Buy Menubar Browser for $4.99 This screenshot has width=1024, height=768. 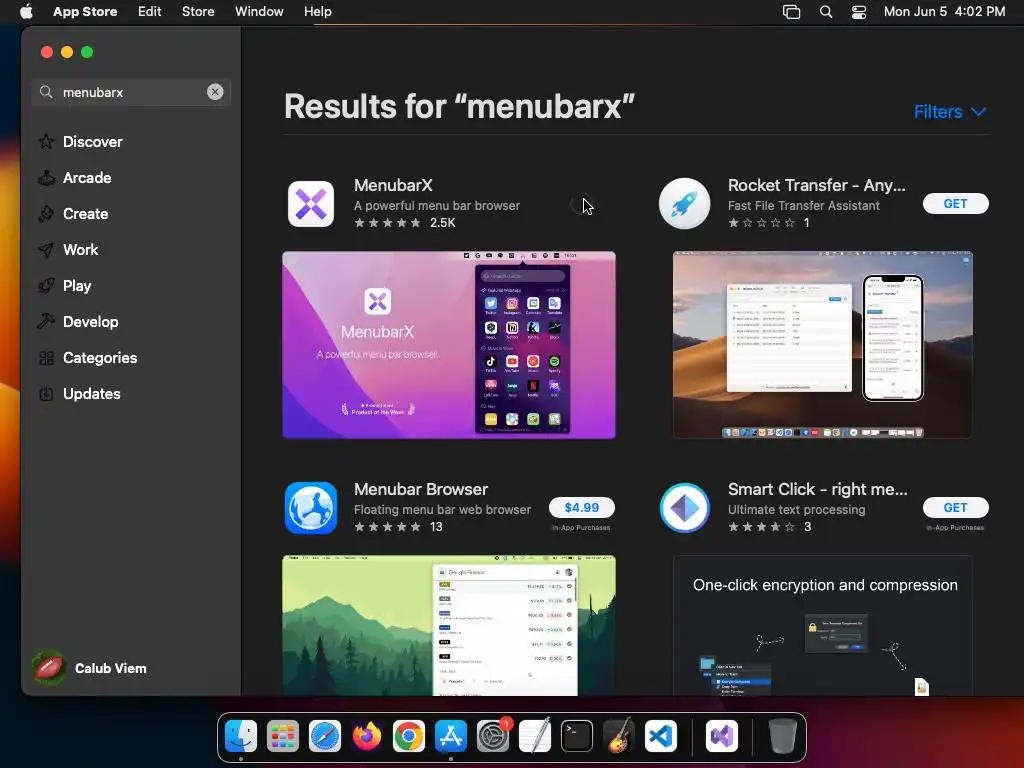tap(581, 507)
